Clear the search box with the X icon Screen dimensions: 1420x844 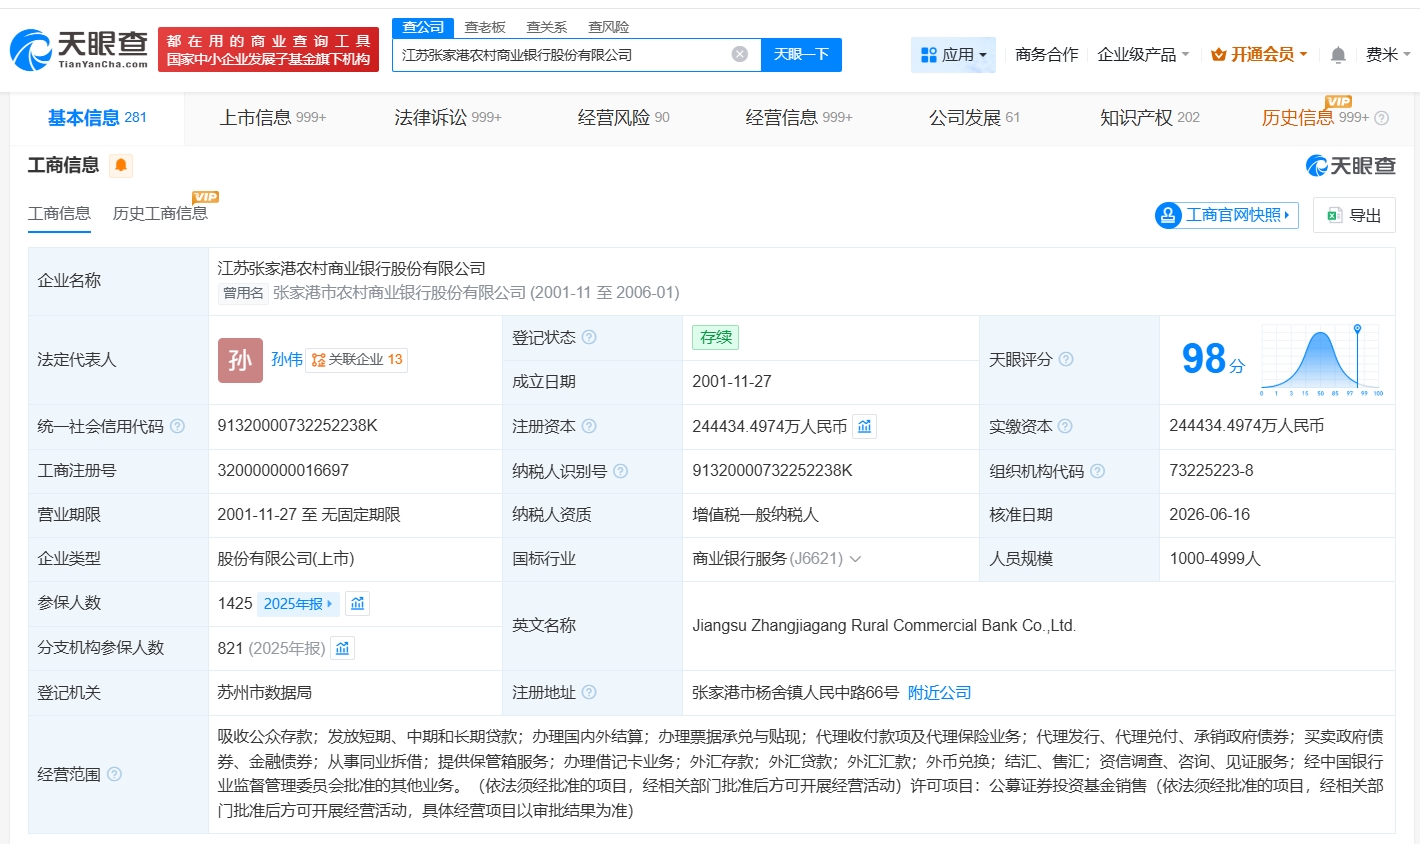740,54
